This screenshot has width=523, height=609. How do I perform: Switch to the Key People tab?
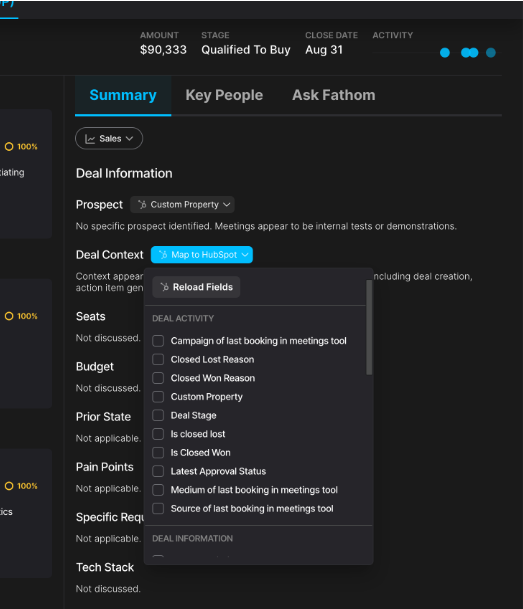(x=224, y=95)
